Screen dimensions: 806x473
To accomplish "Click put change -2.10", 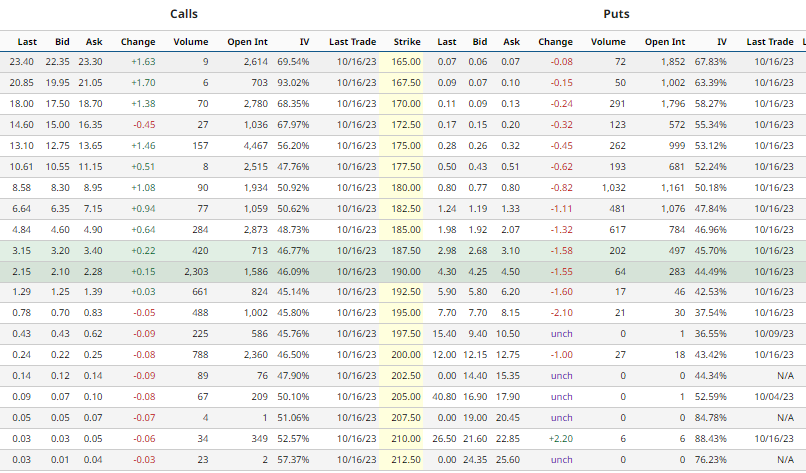I will click(x=561, y=313).
